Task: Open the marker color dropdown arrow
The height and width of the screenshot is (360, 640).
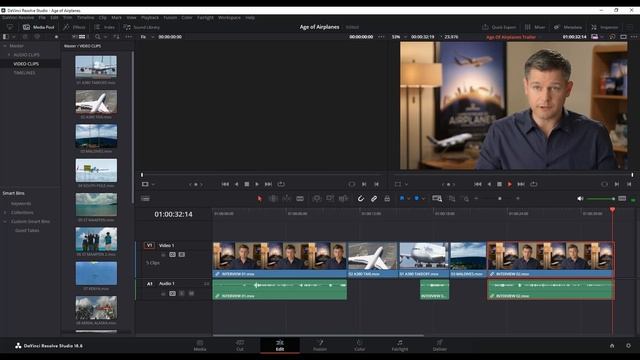Action: coord(423,199)
